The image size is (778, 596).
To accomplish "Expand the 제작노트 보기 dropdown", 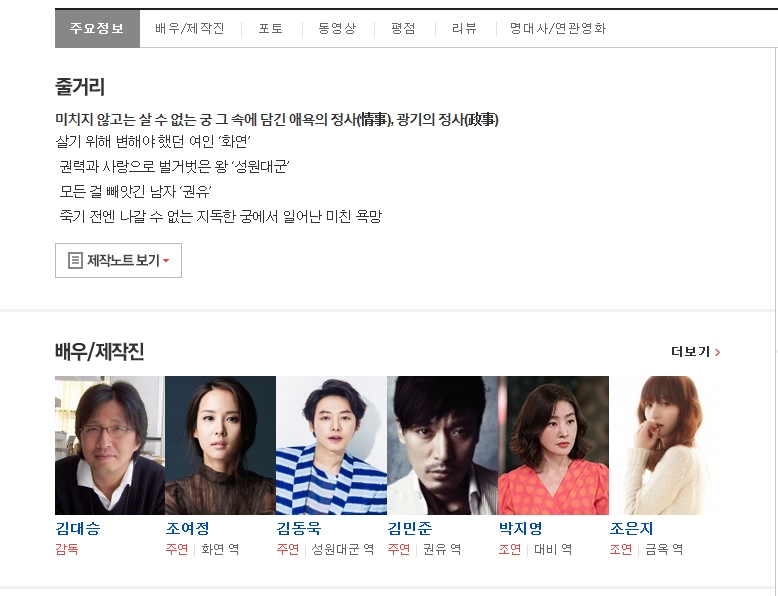I will click(x=118, y=261).
